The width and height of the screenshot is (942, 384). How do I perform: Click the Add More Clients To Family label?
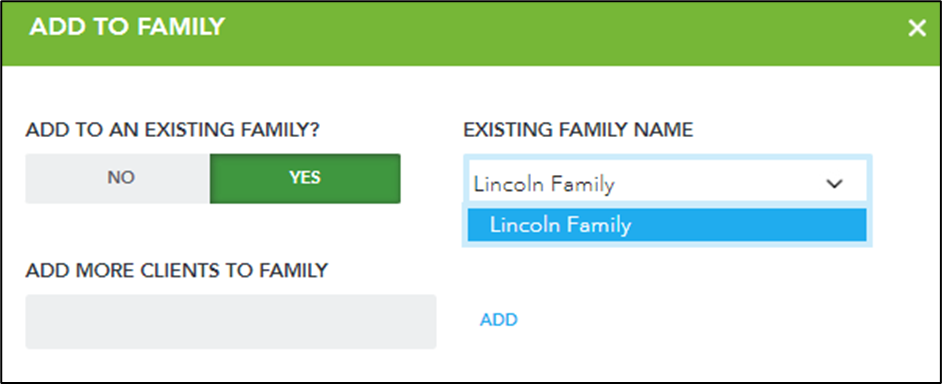177,270
